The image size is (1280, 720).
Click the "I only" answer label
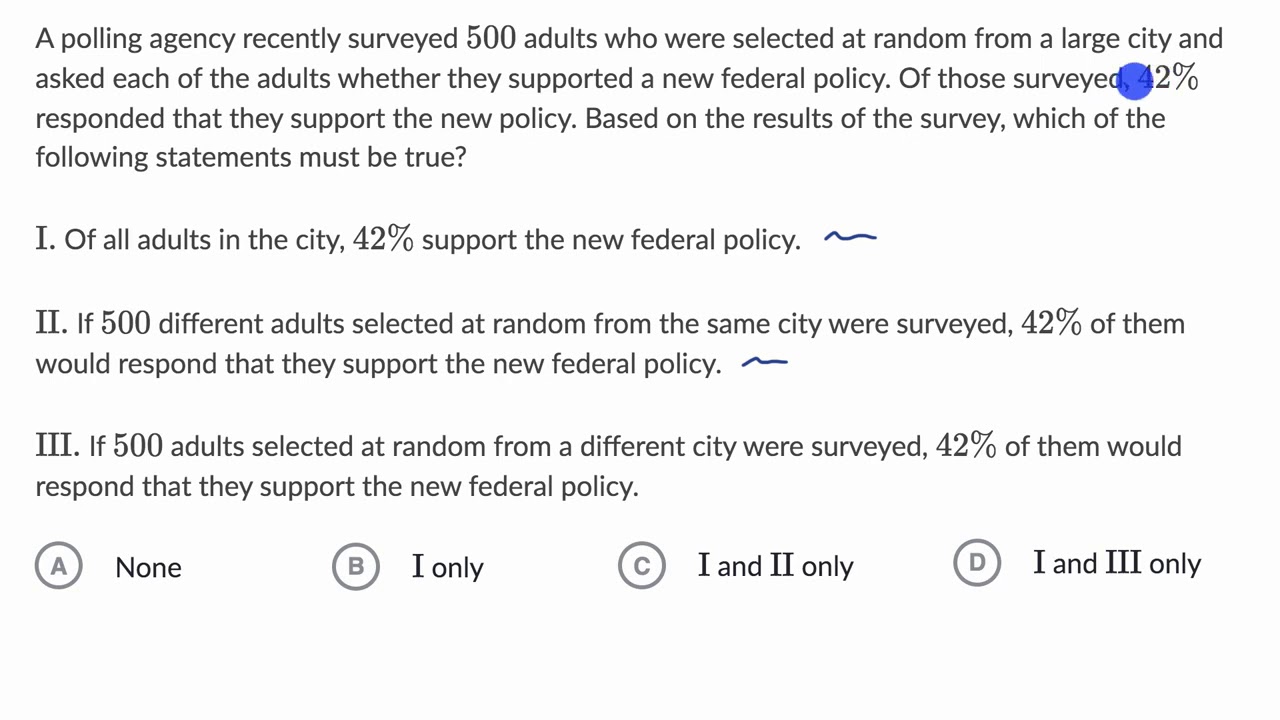point(447,567)
